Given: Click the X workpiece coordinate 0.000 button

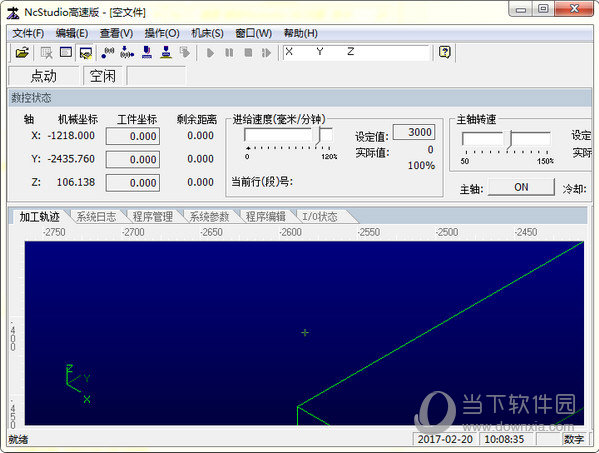Looking at the screenshot, I should [133, 136].
